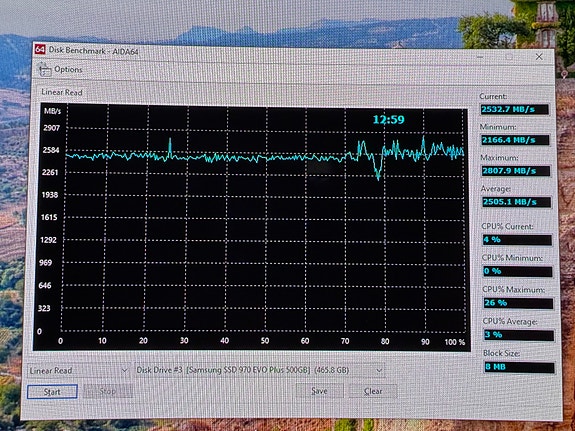Click the Current speed readout 2532.7 MB/s
The image size is (575, 431).
click(x=515, y=109)
